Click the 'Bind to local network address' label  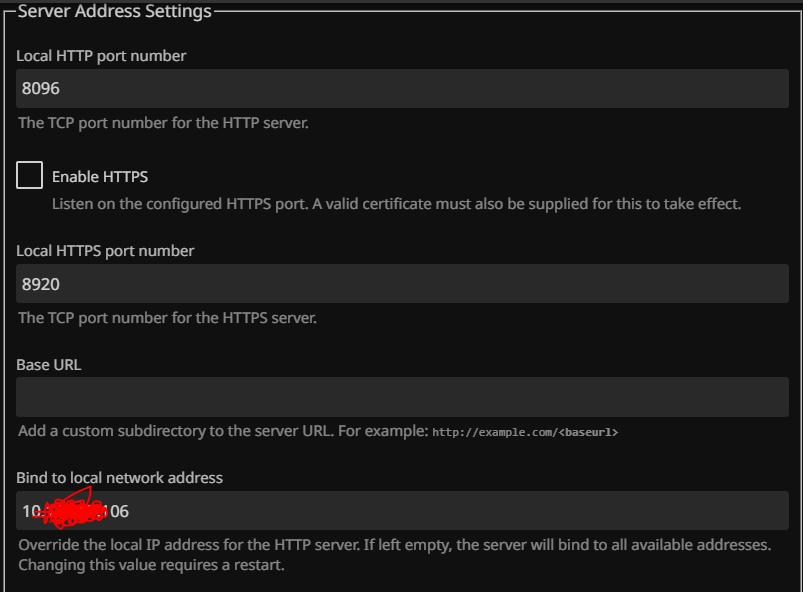tap(119, 478)
